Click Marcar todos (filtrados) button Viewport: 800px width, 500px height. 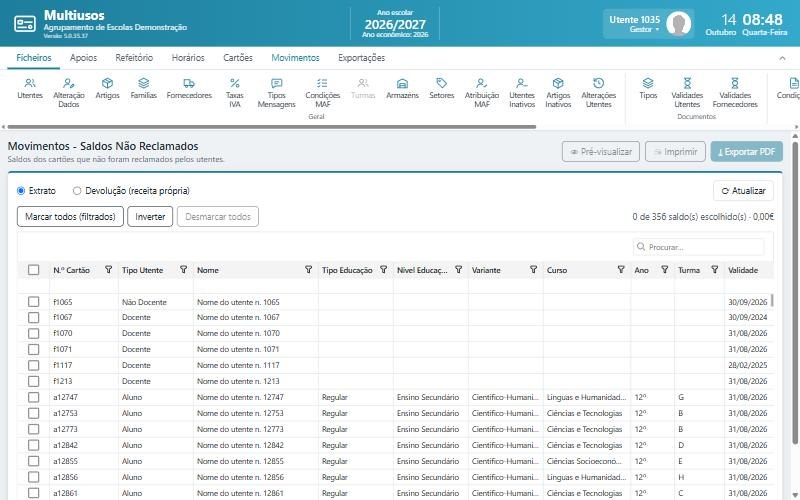(x=70, y=217)
